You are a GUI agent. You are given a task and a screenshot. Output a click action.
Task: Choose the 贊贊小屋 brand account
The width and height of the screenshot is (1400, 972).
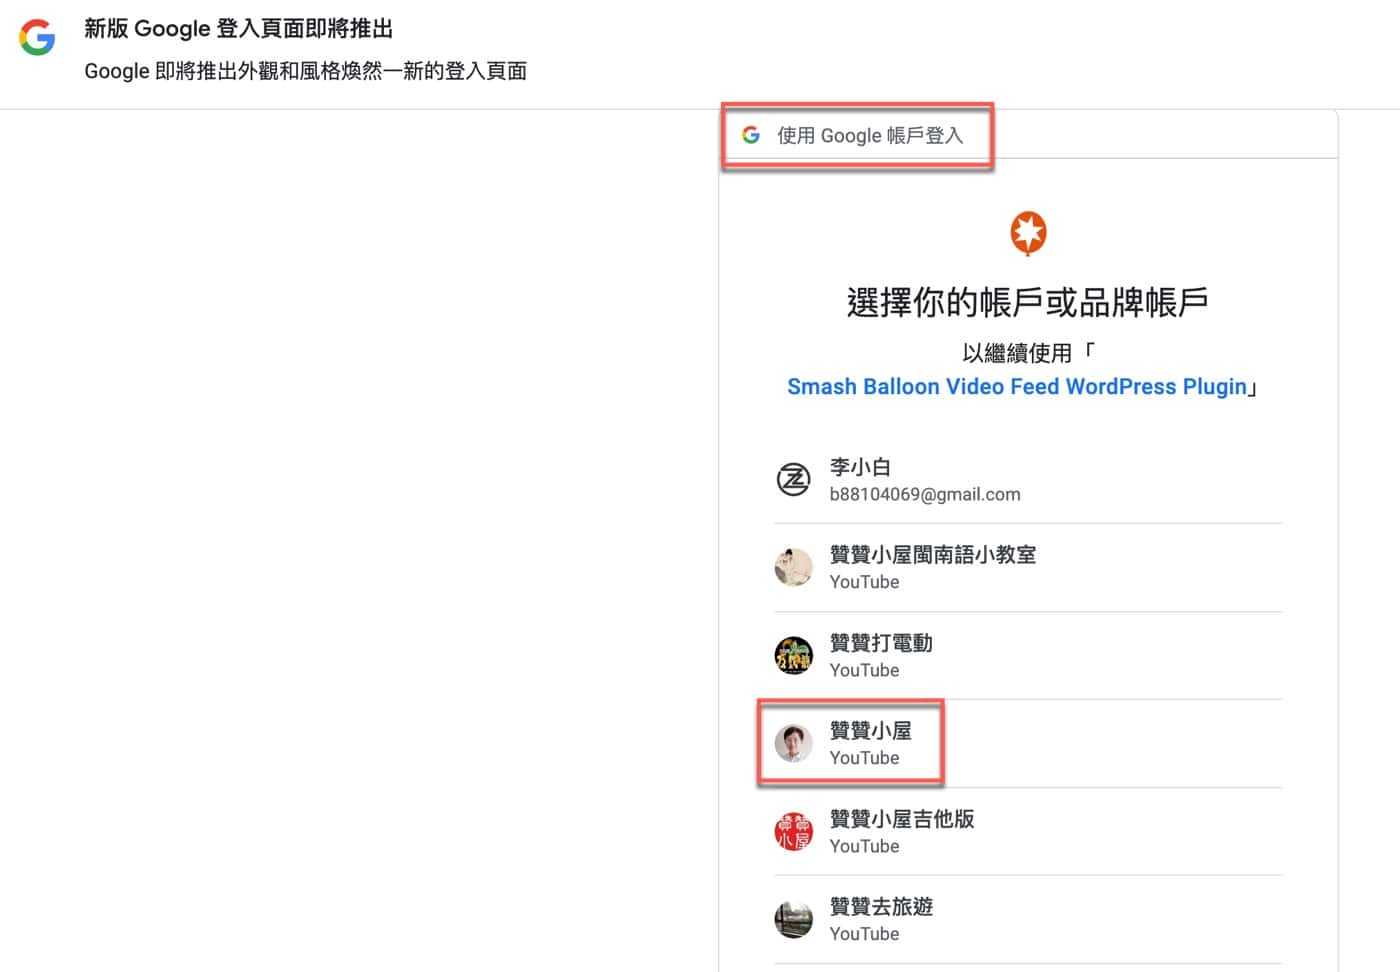(1028, 743)
